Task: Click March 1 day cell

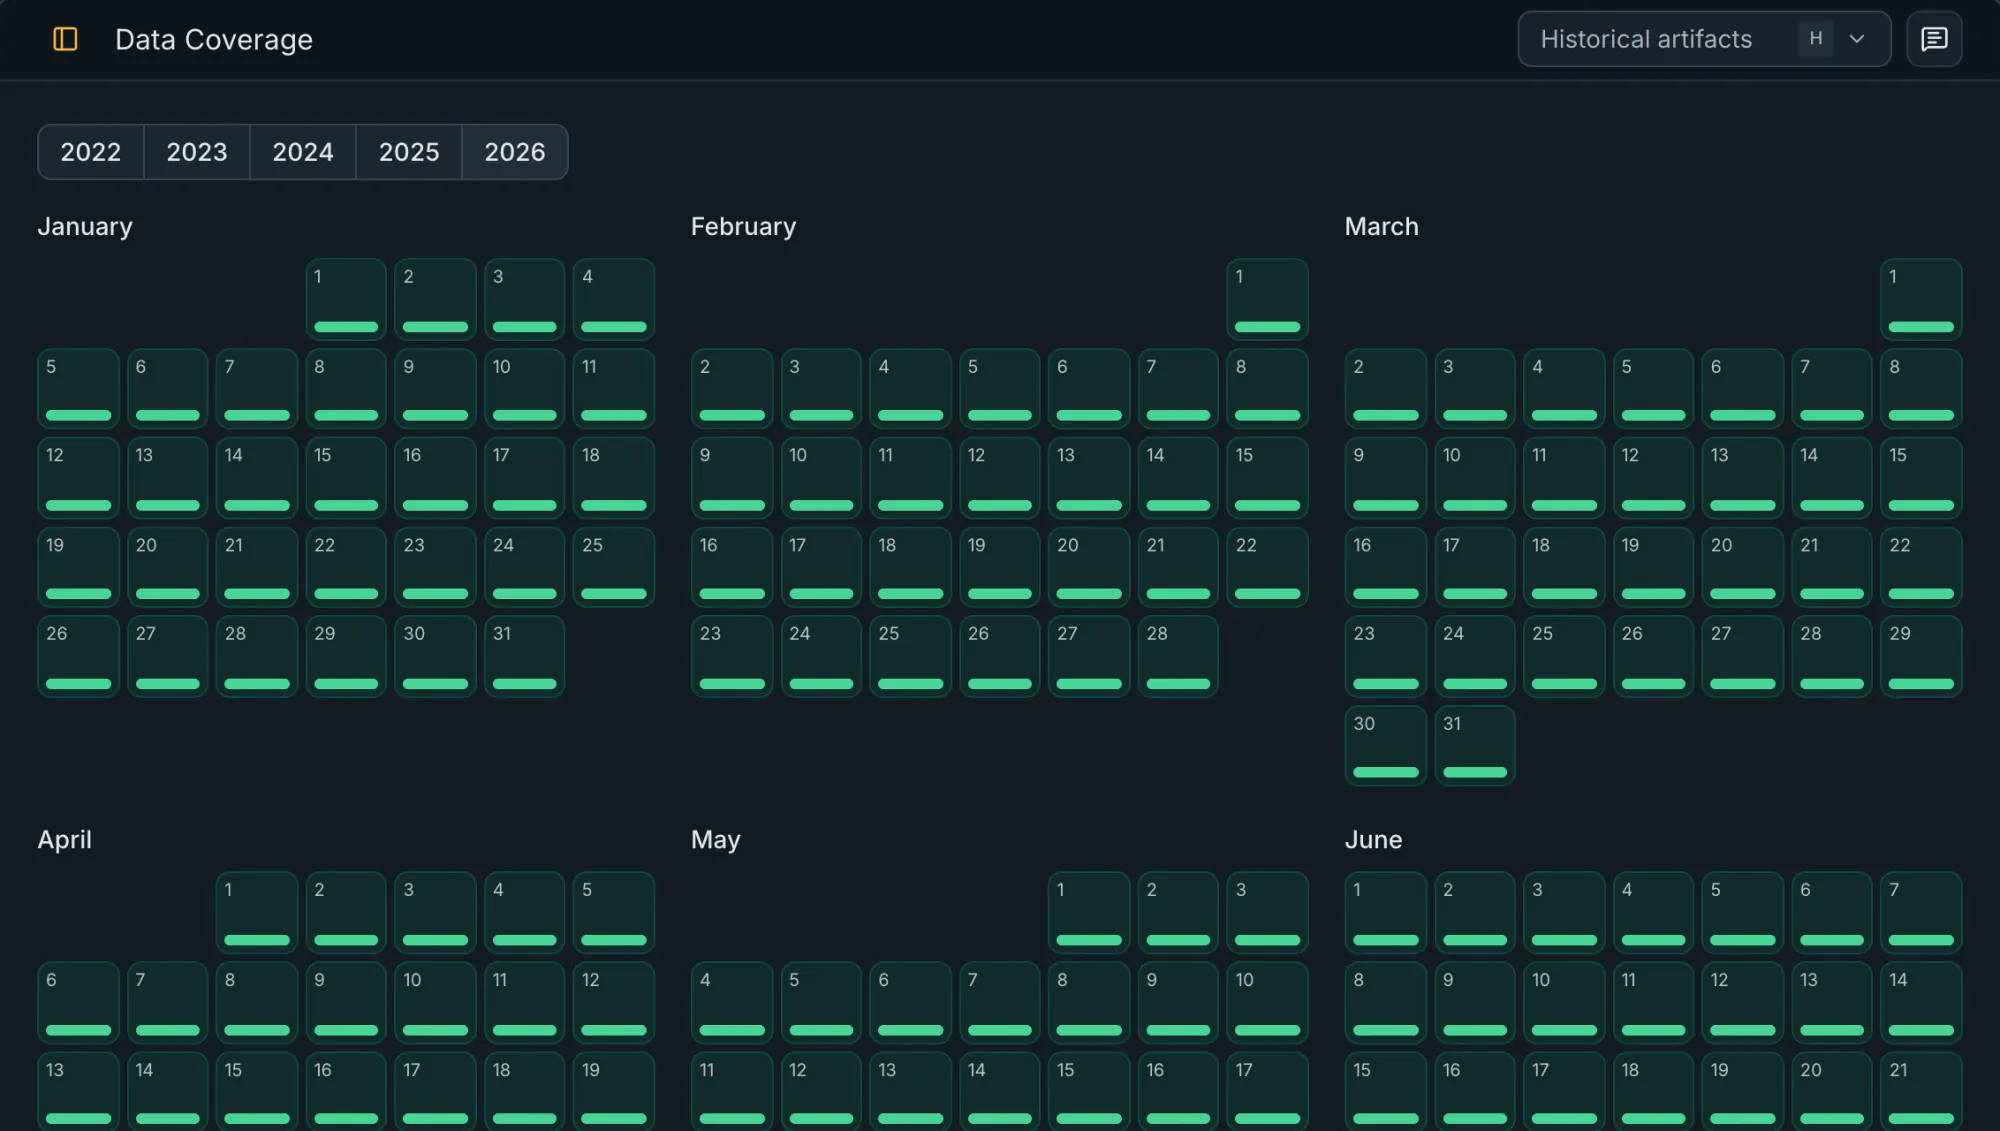Action: 1921,299
